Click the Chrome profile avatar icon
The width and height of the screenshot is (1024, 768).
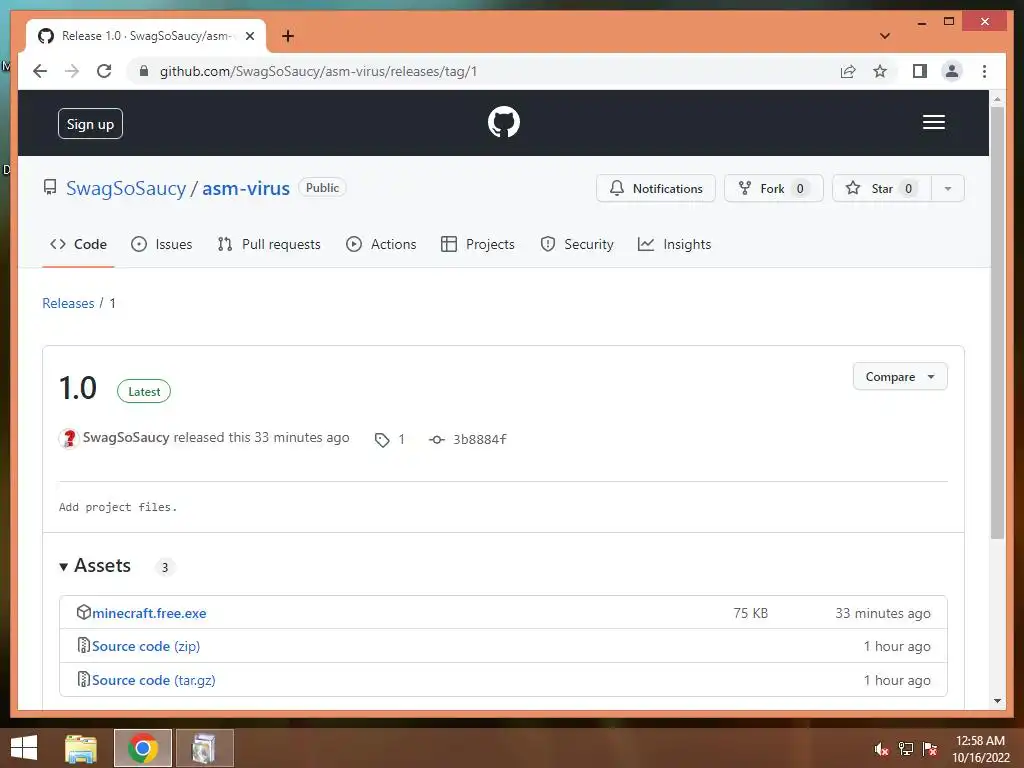tap(952, 71)
